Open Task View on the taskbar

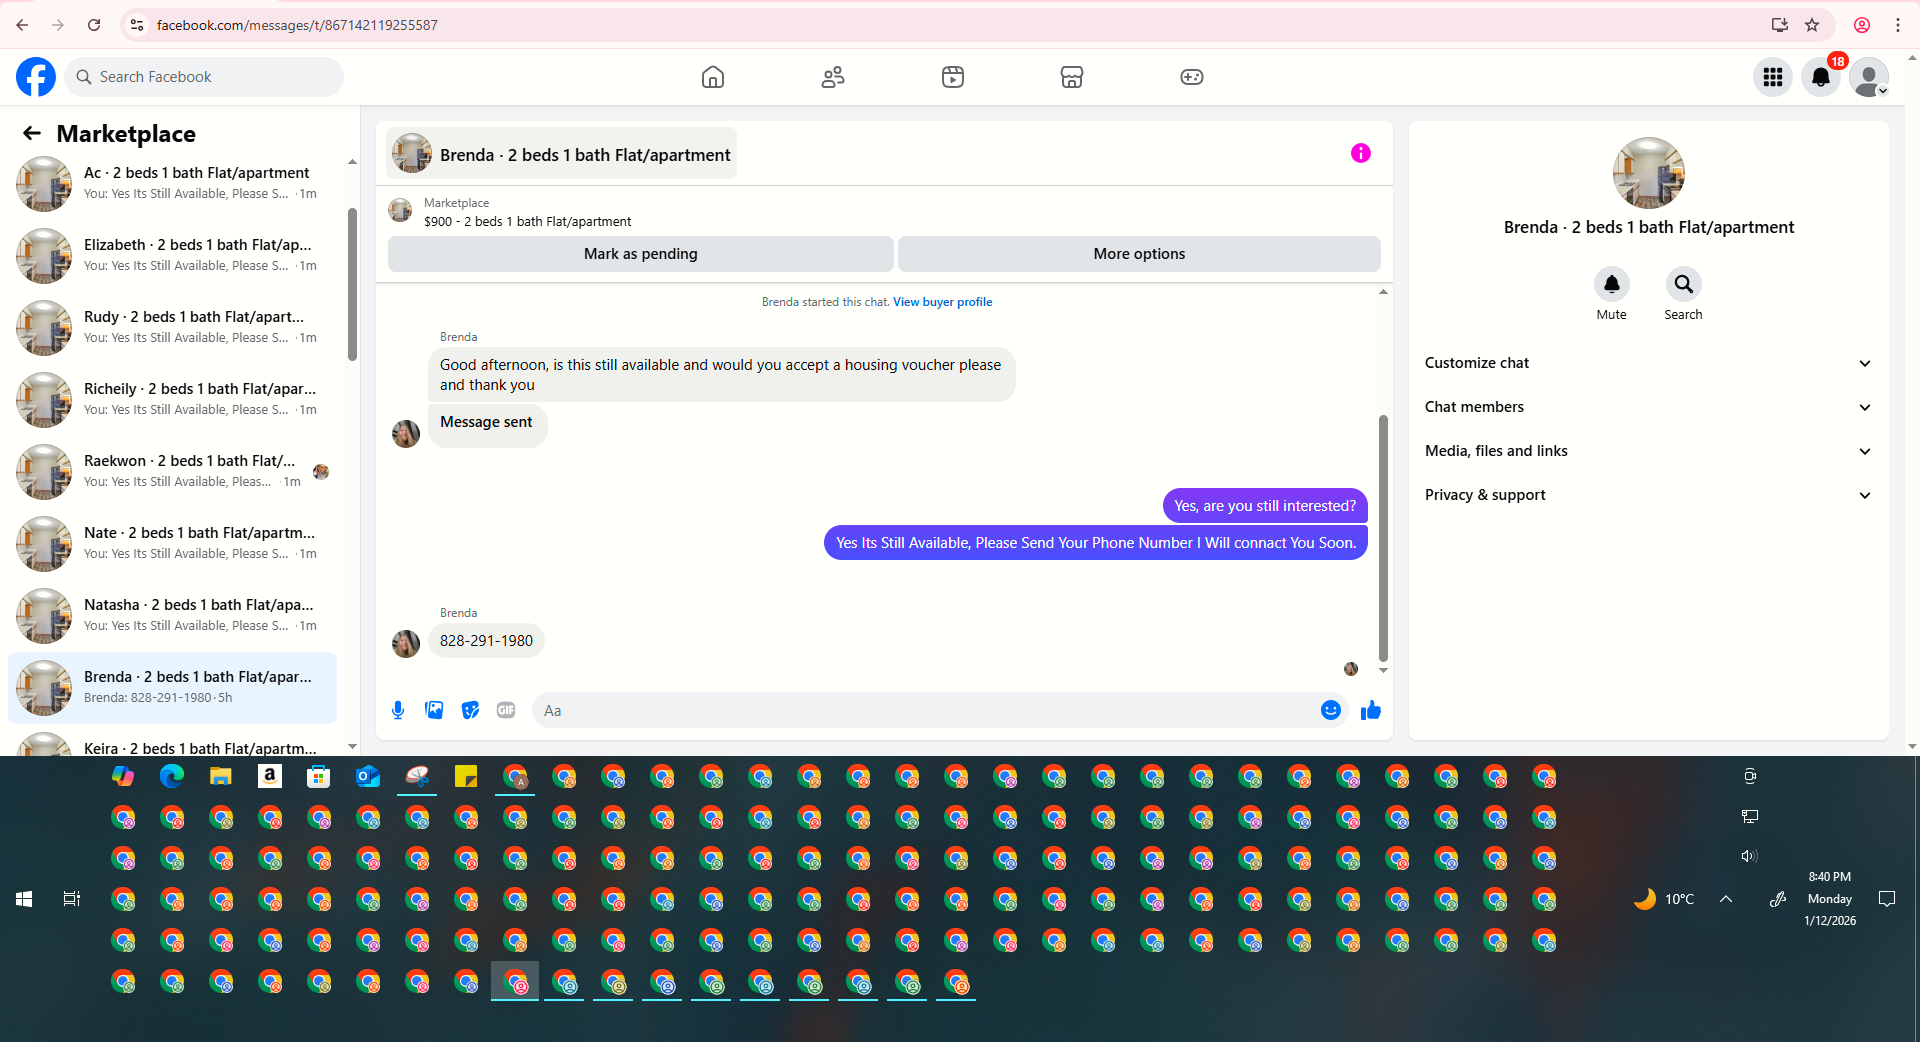click(x=72, y=899)
